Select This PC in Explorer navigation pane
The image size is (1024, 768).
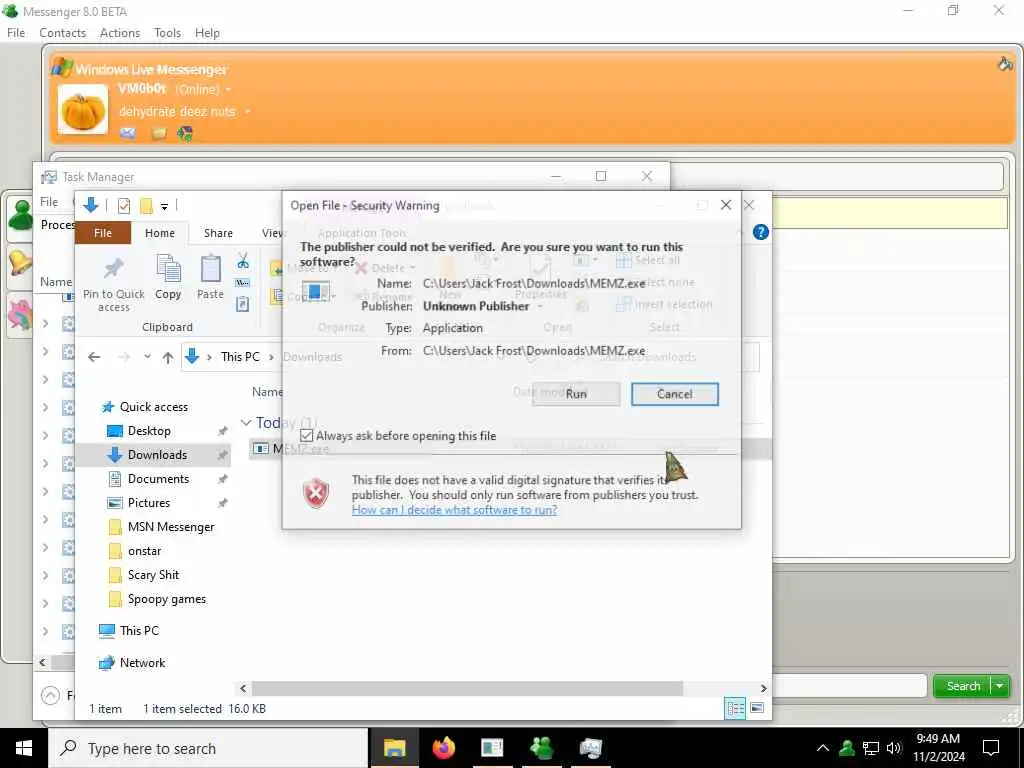(138, 631)
